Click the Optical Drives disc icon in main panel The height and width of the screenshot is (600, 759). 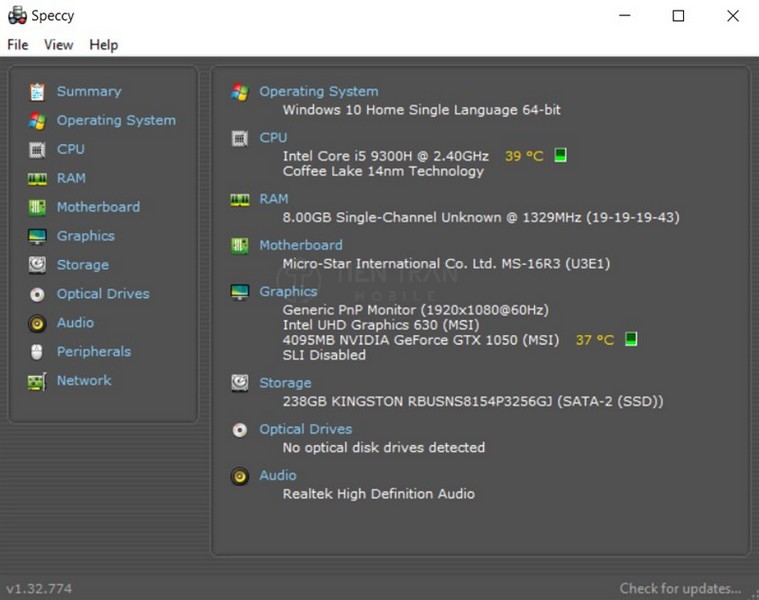click(240, 430)
